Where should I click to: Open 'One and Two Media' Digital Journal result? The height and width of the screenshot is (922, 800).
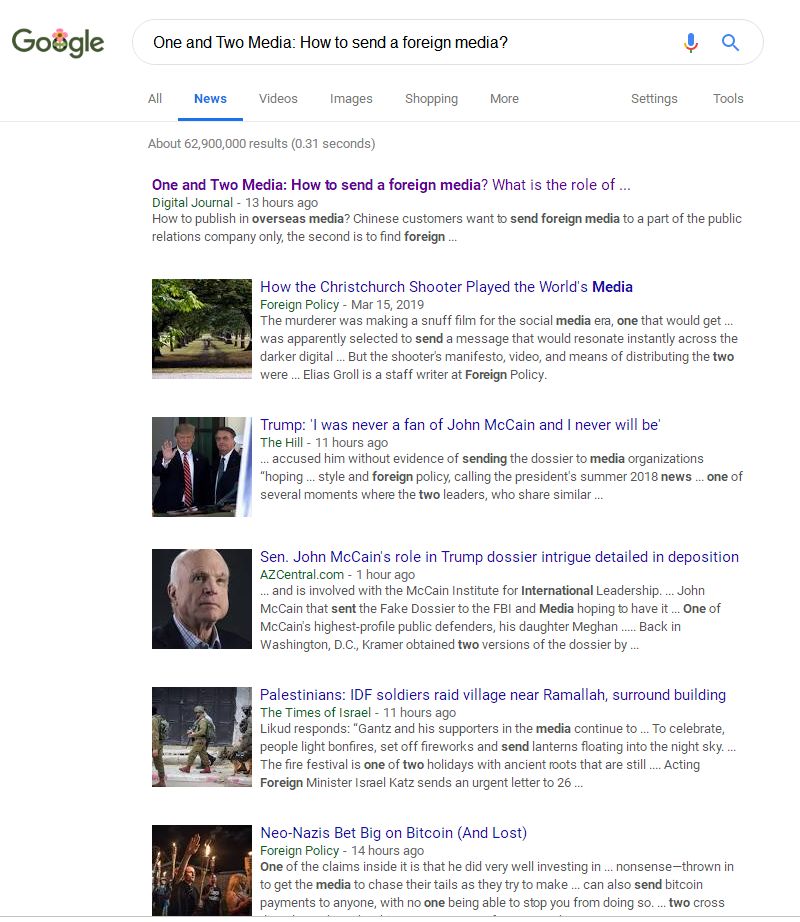(x=391, y=185)
